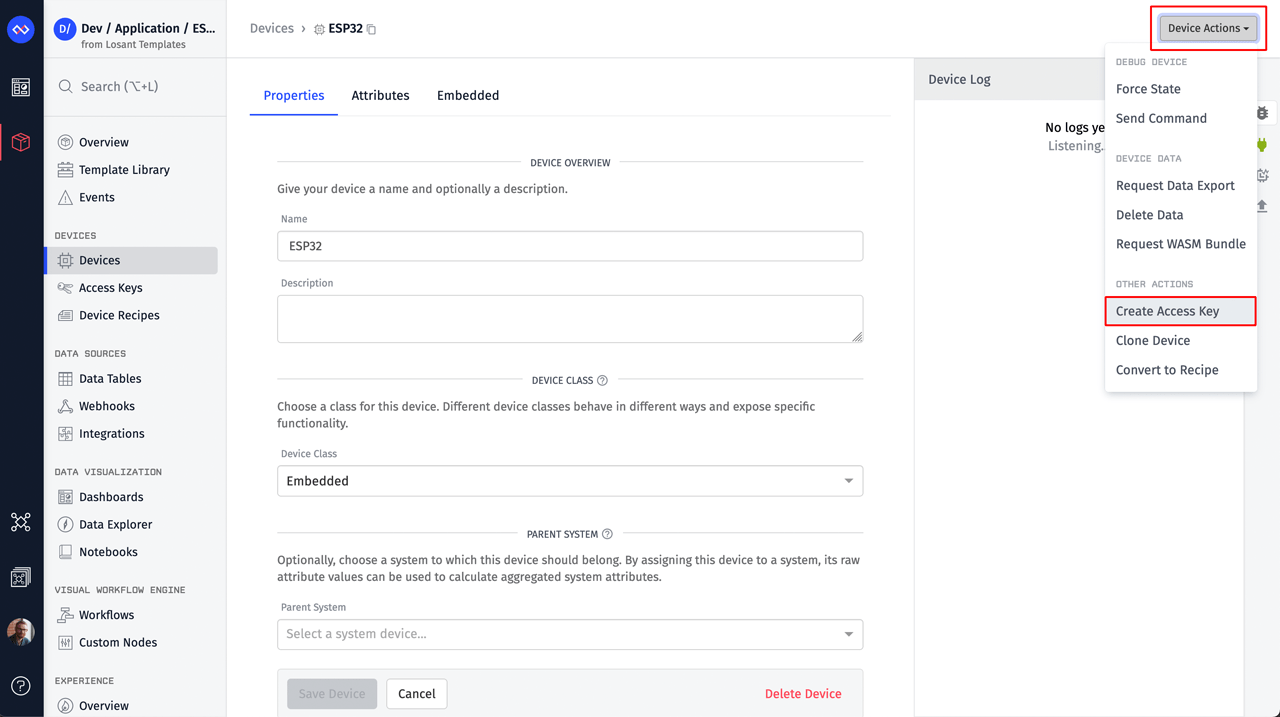Click the D/ application badge

pos(65,29)
